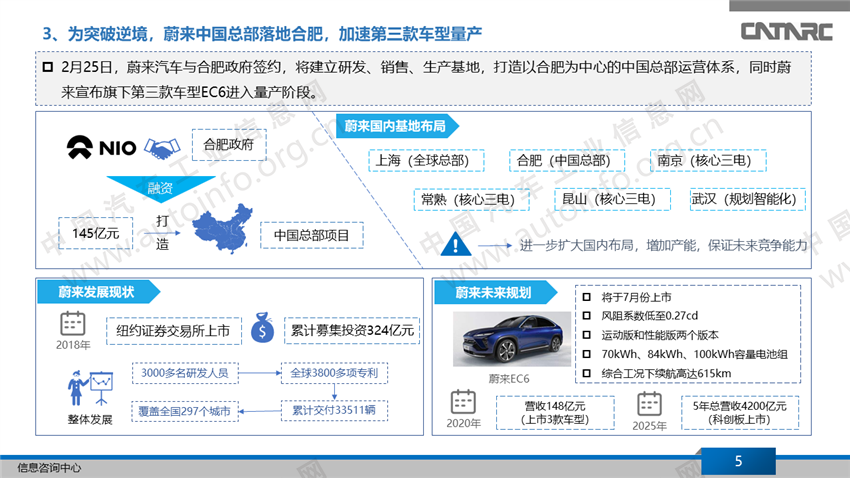850x478 pixels.
Task: Click the 纽约证券交易所上市 box
Action: 173,331
